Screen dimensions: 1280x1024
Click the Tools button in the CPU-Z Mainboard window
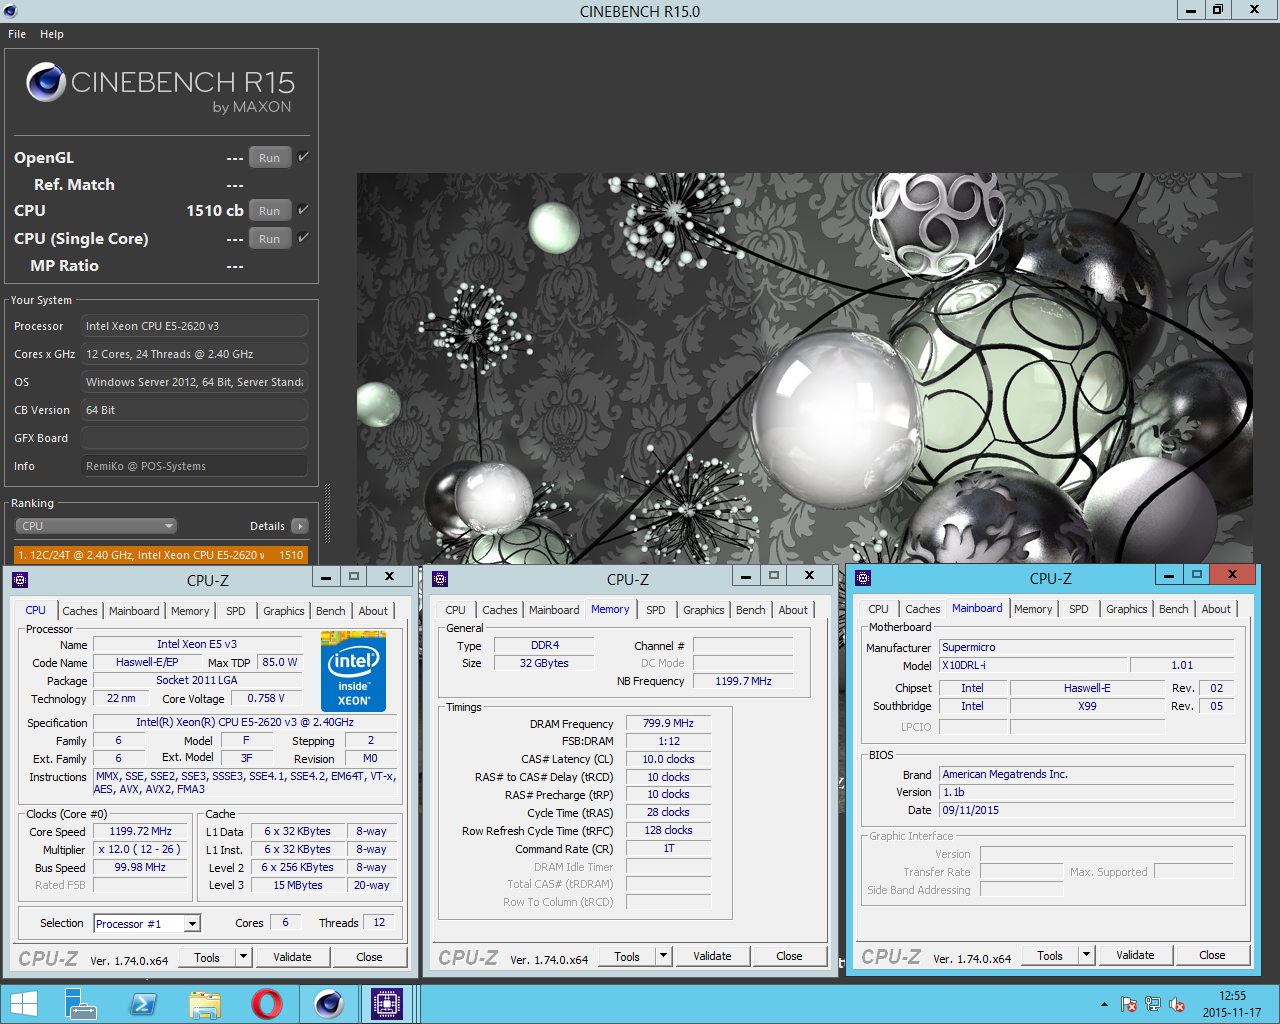click(1050, 955)
